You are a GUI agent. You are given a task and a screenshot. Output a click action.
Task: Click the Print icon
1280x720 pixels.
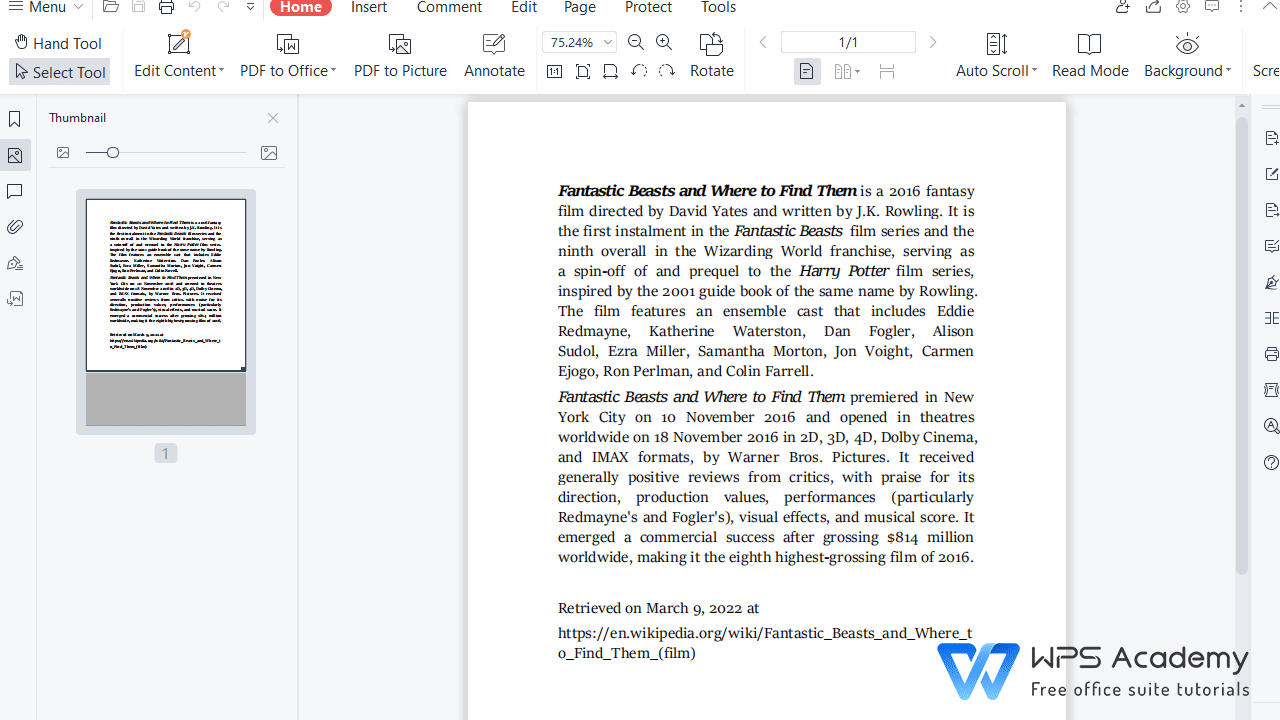click(166, 7)
